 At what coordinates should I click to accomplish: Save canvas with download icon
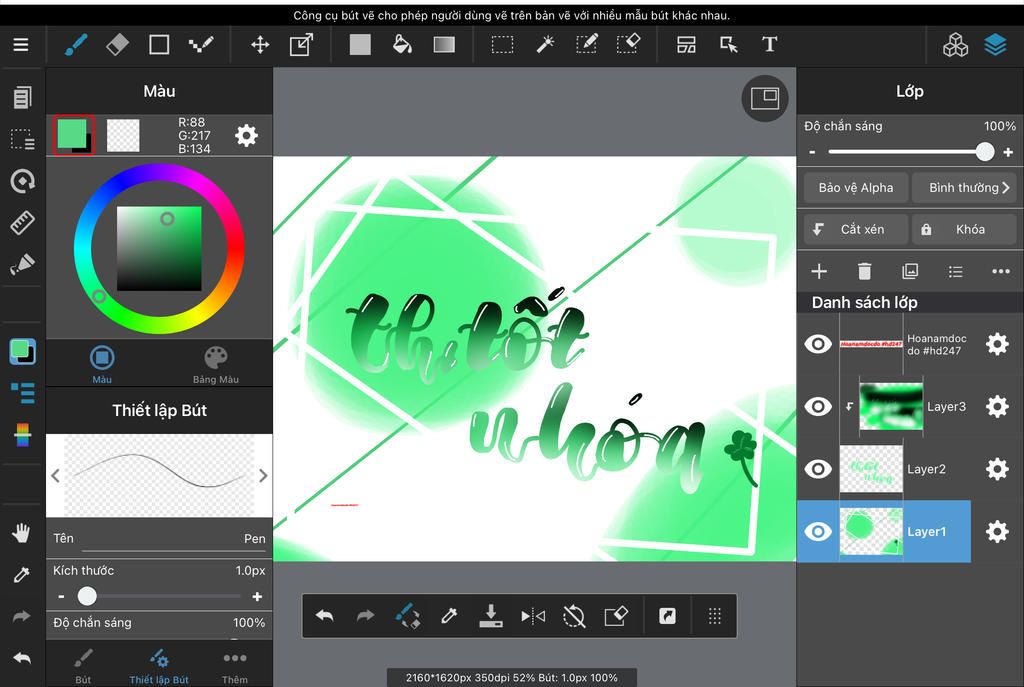pyautogui.click(x=491, y=616)
